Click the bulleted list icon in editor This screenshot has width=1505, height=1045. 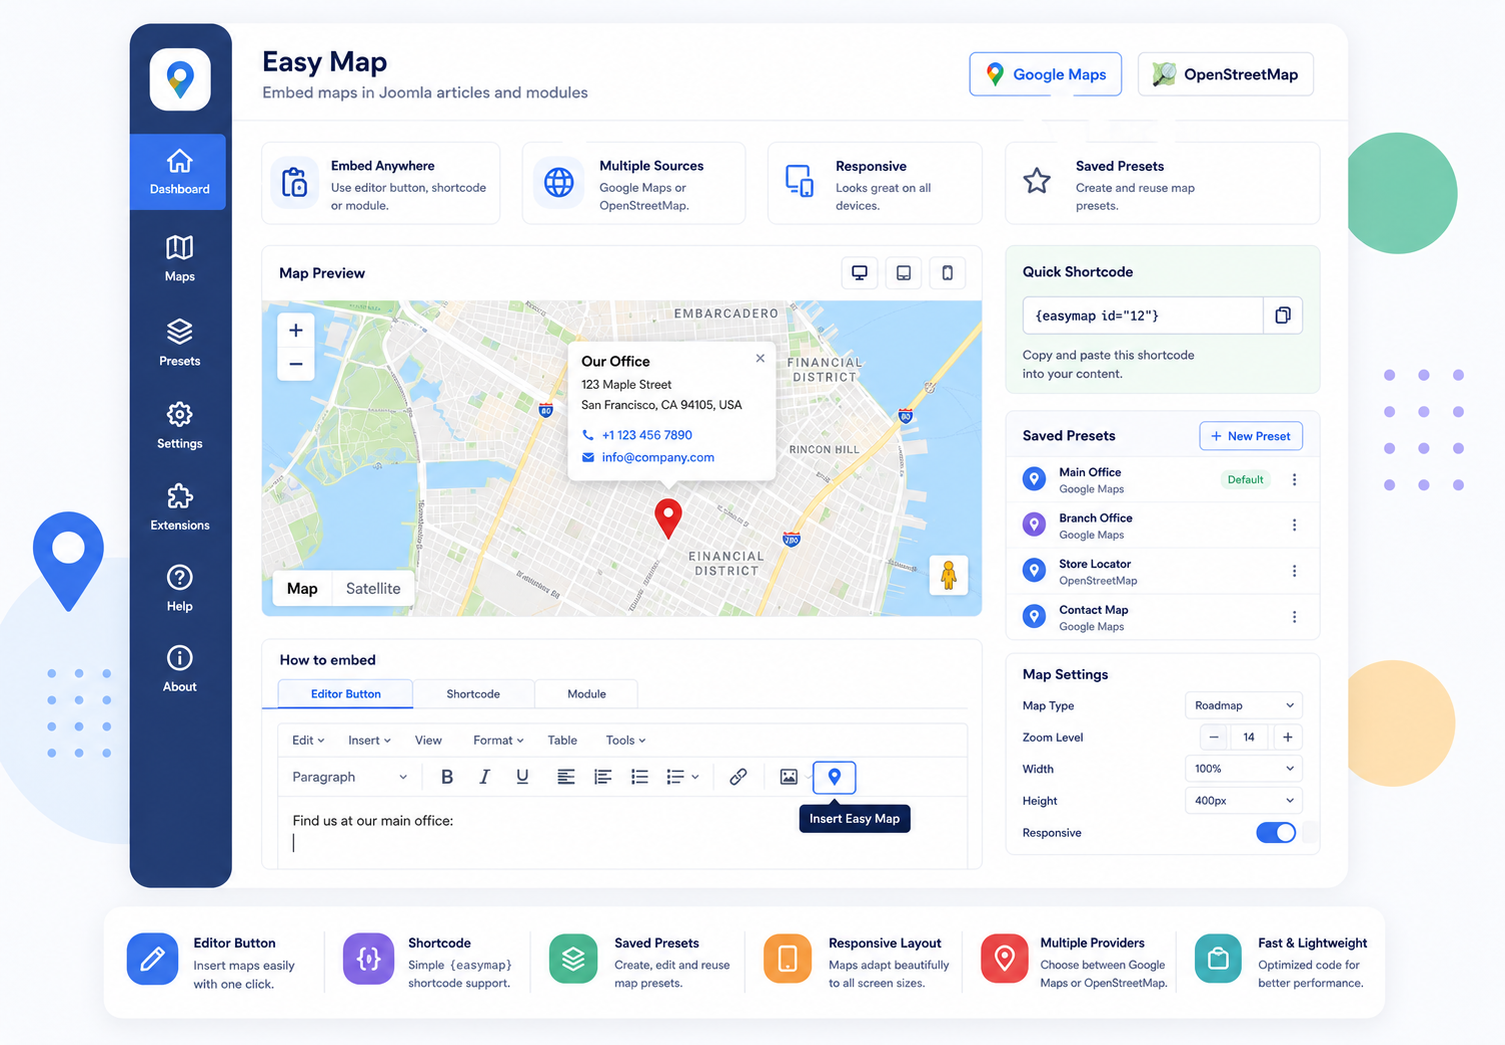640,777
